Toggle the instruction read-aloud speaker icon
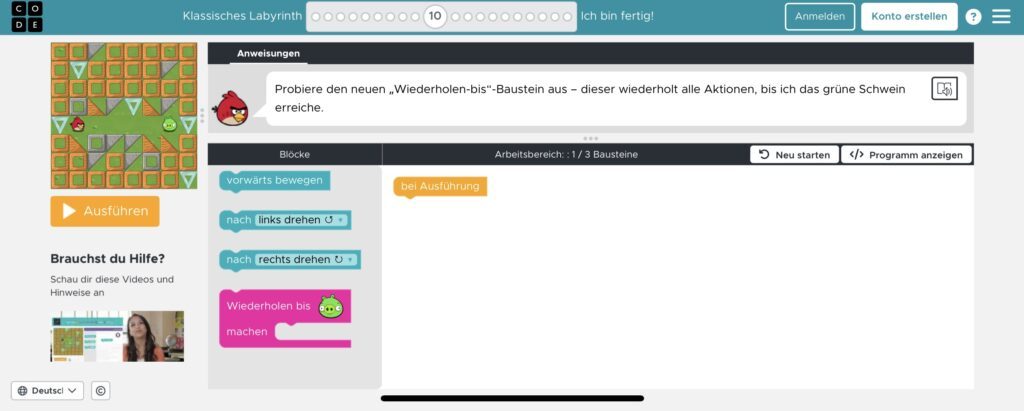The height and width of the screenshot is (411, 1024). click(x=944, y=89)
